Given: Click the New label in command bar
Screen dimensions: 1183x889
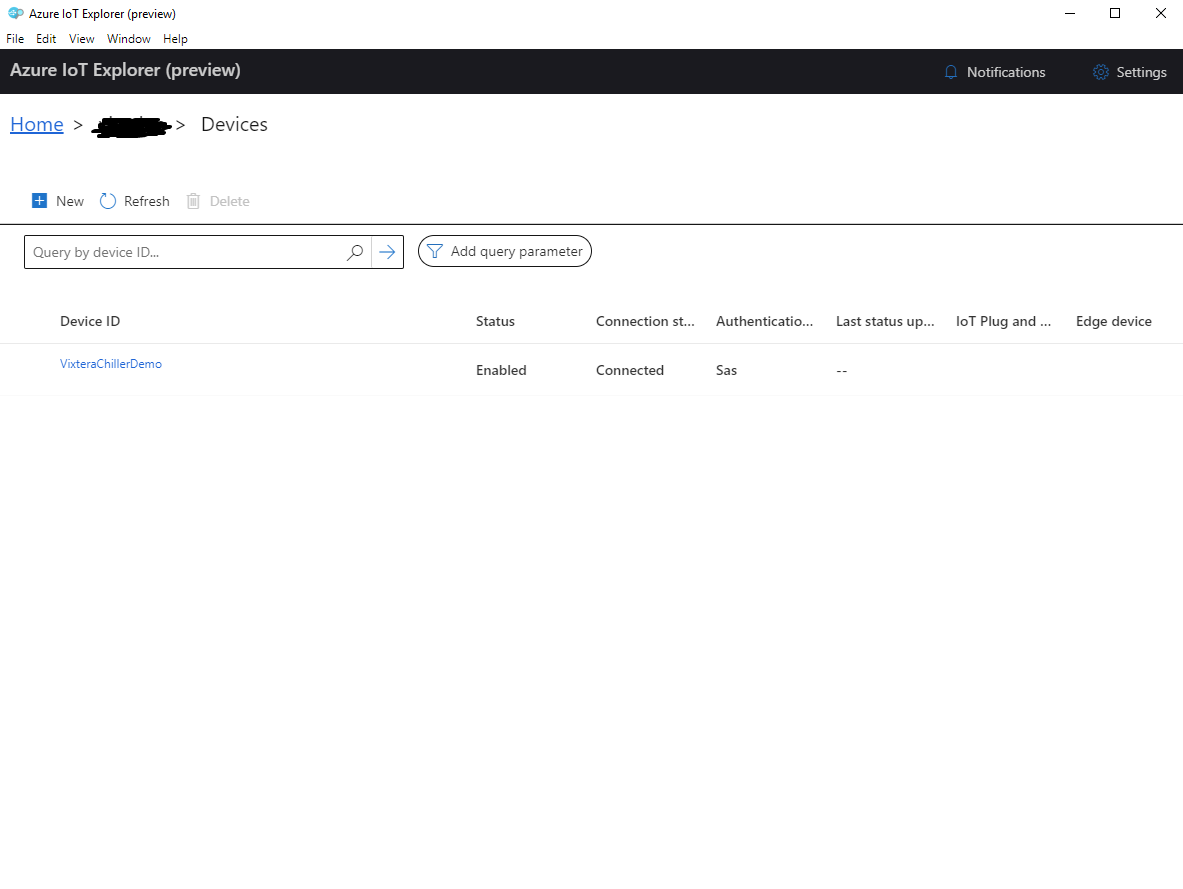Looking at the screenshot, I should pyautogui.click(x=70, y=201).
